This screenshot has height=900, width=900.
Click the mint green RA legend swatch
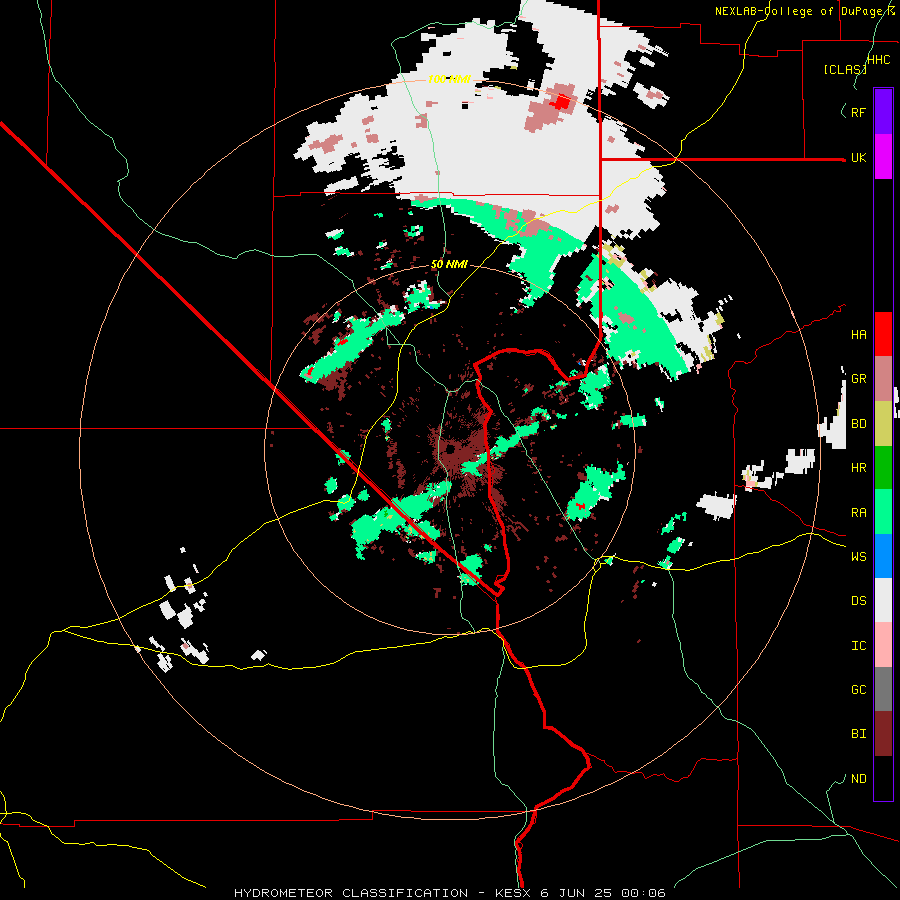pyautogui.click(x=883, y=512)
